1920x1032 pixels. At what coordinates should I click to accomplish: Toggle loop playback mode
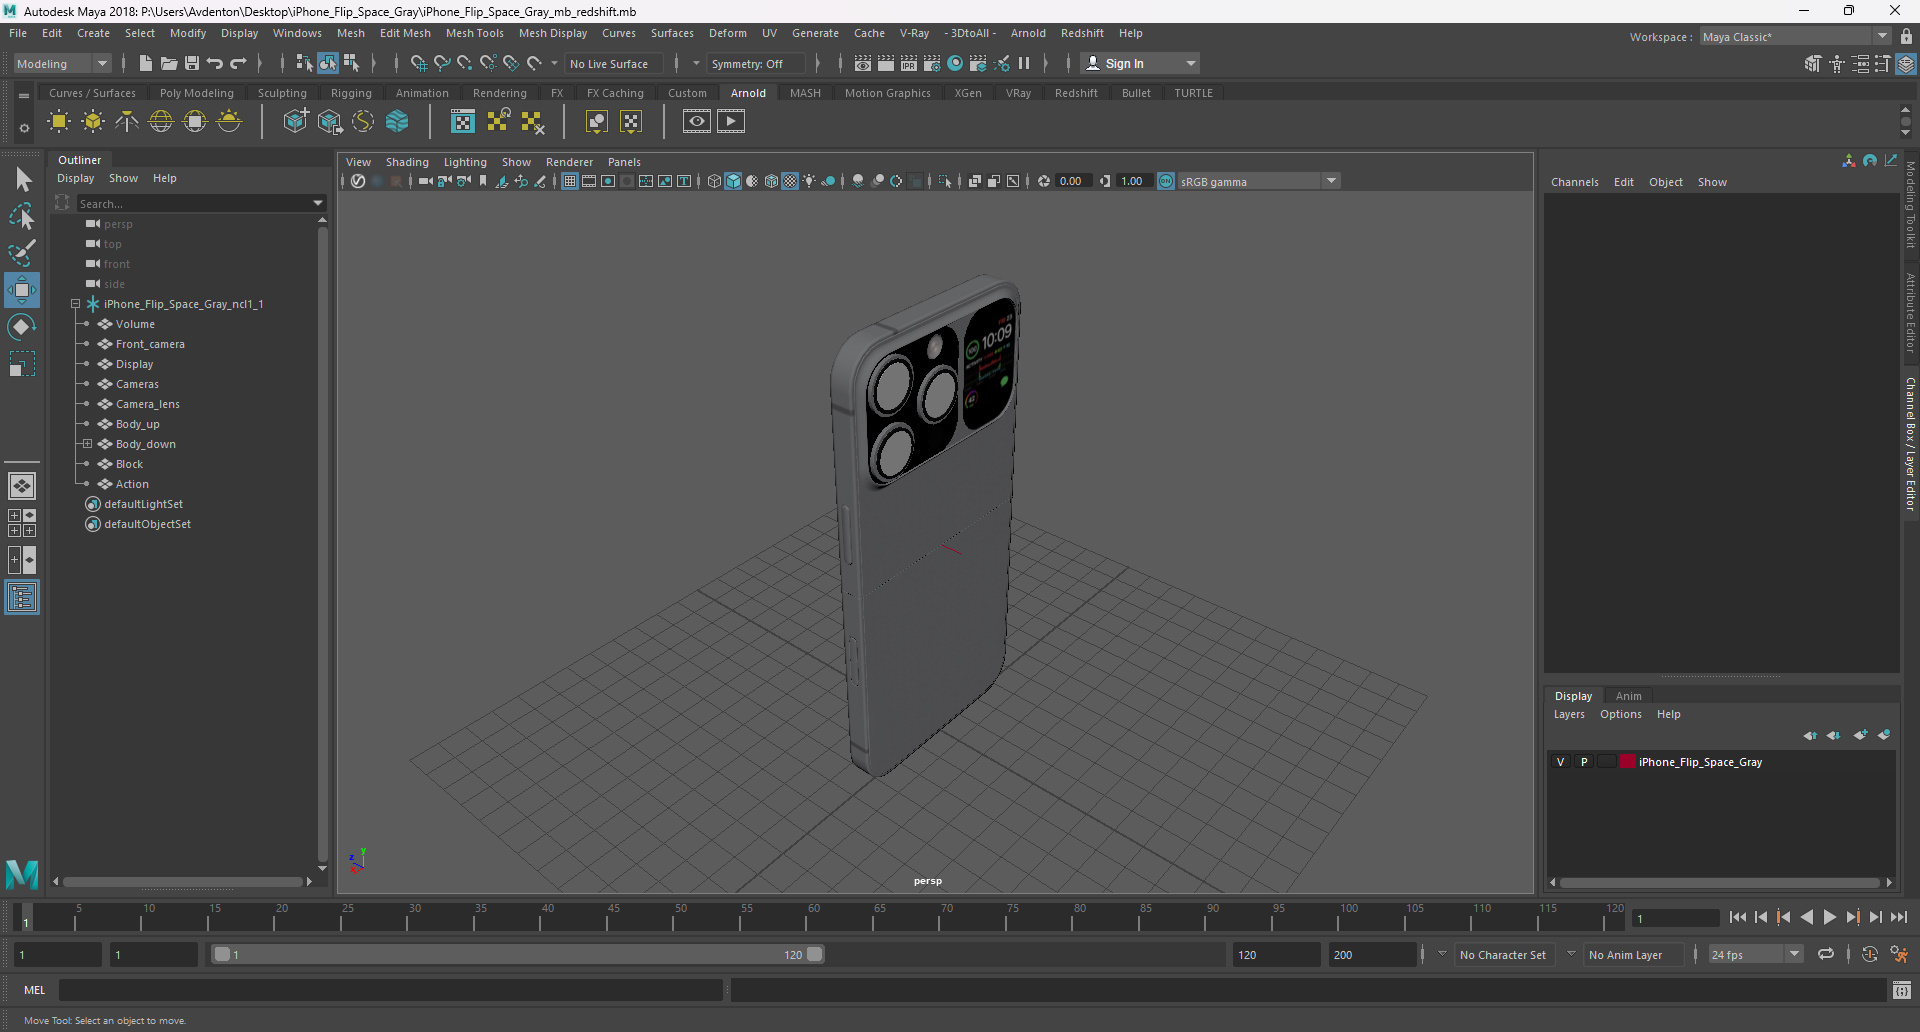[1826, 955]
